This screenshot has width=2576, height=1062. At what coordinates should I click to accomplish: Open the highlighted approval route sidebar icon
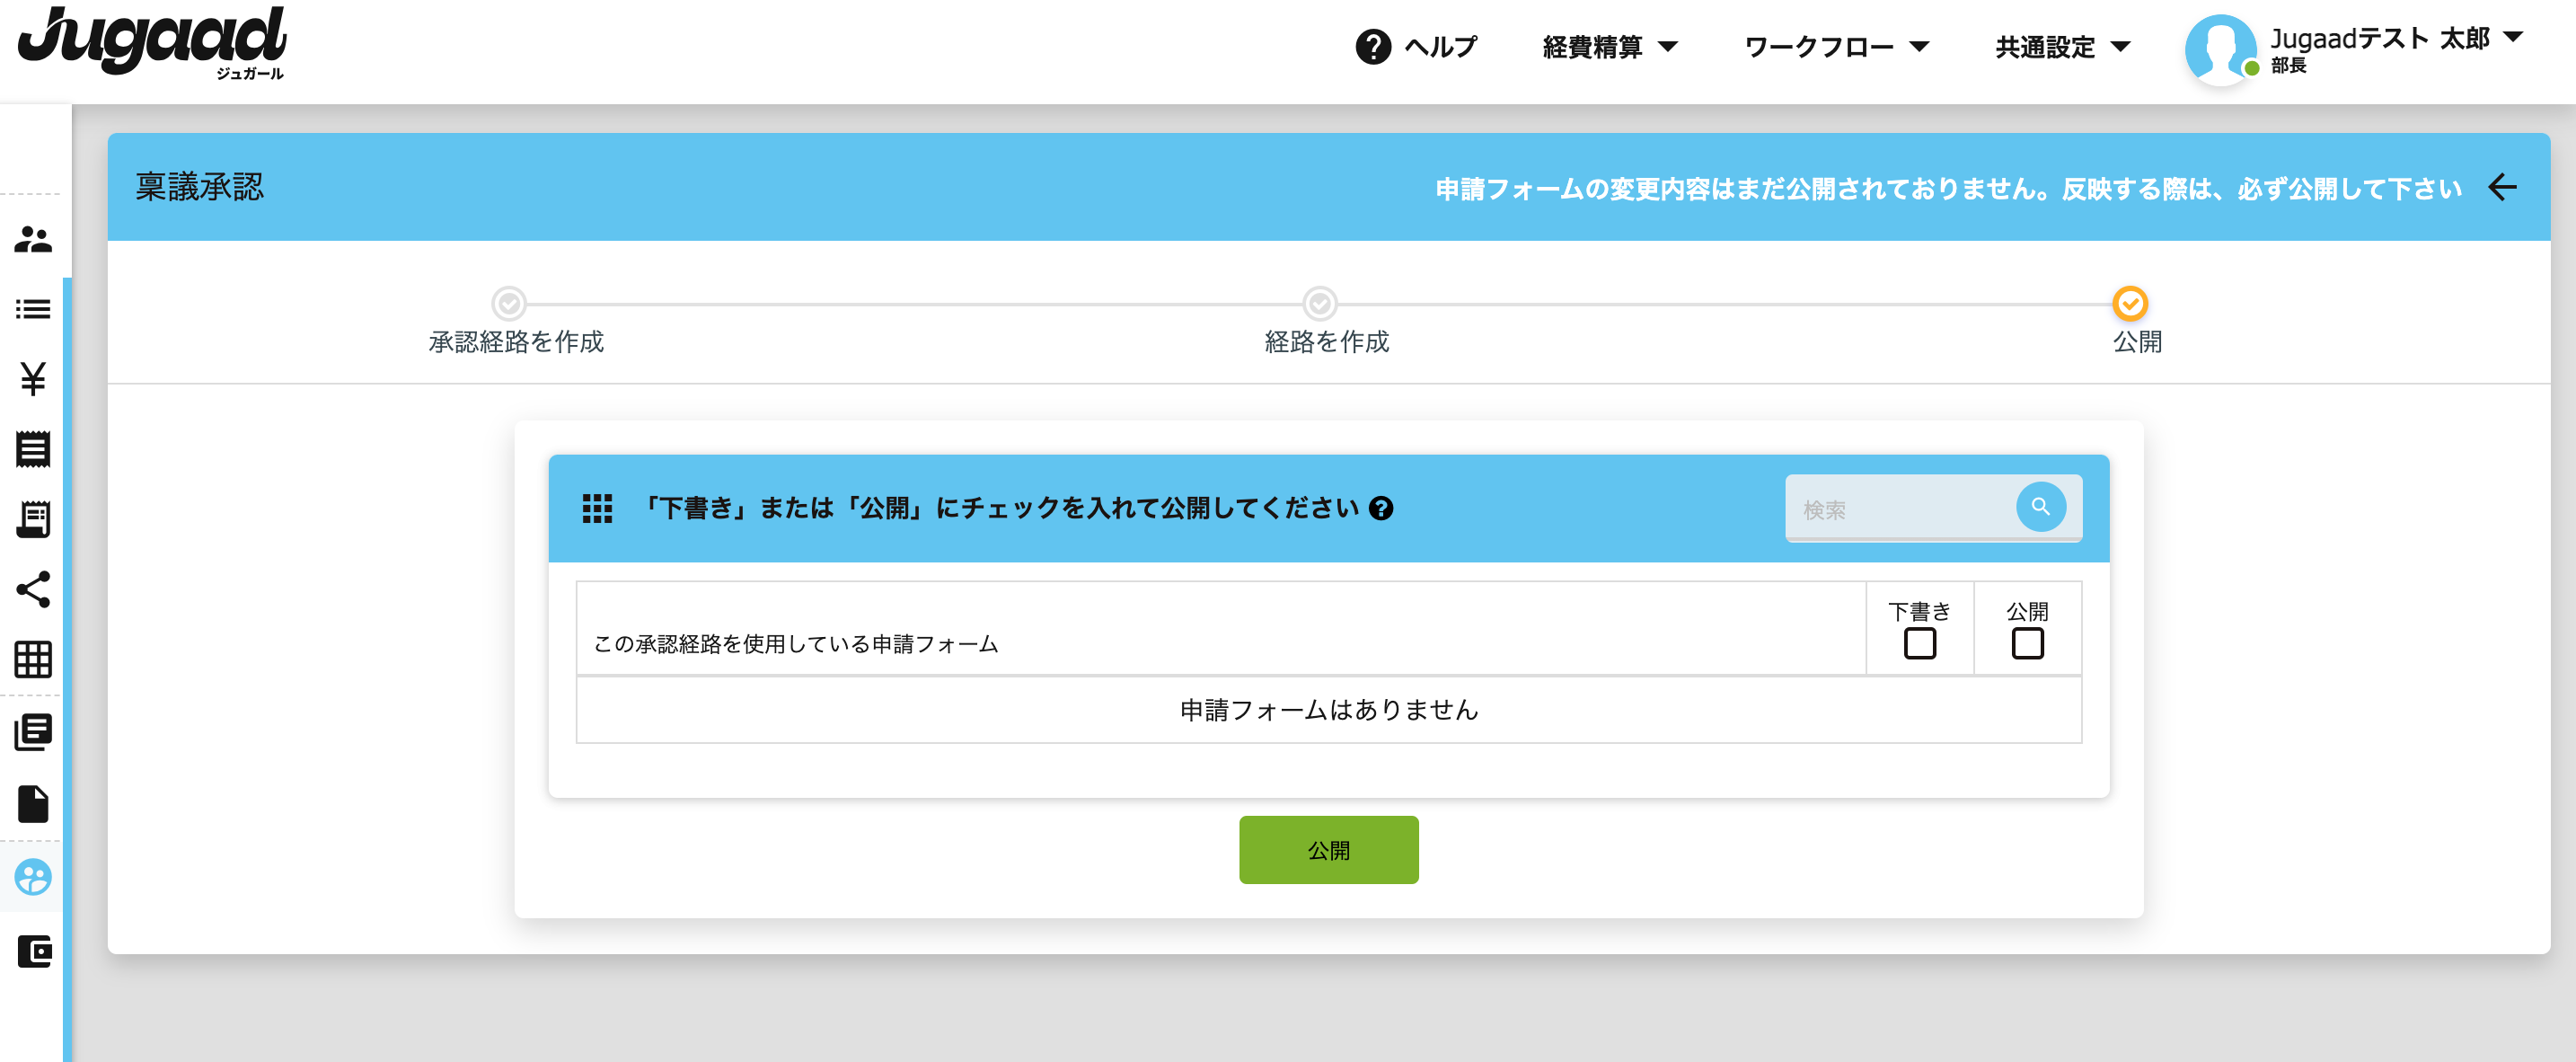33,877
